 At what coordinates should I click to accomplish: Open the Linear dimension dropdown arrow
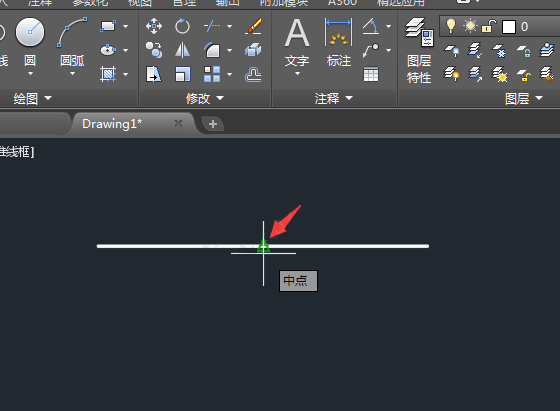[389, 26]
